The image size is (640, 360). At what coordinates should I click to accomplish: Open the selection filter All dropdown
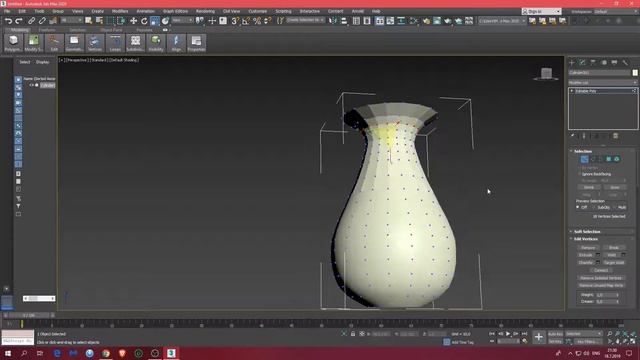(x=71, y=20)
